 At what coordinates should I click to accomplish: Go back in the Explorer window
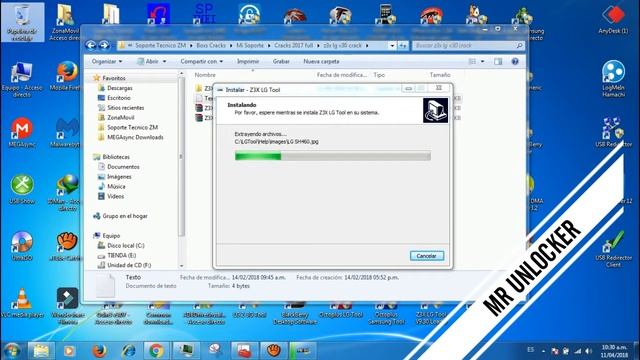[91, 45]
